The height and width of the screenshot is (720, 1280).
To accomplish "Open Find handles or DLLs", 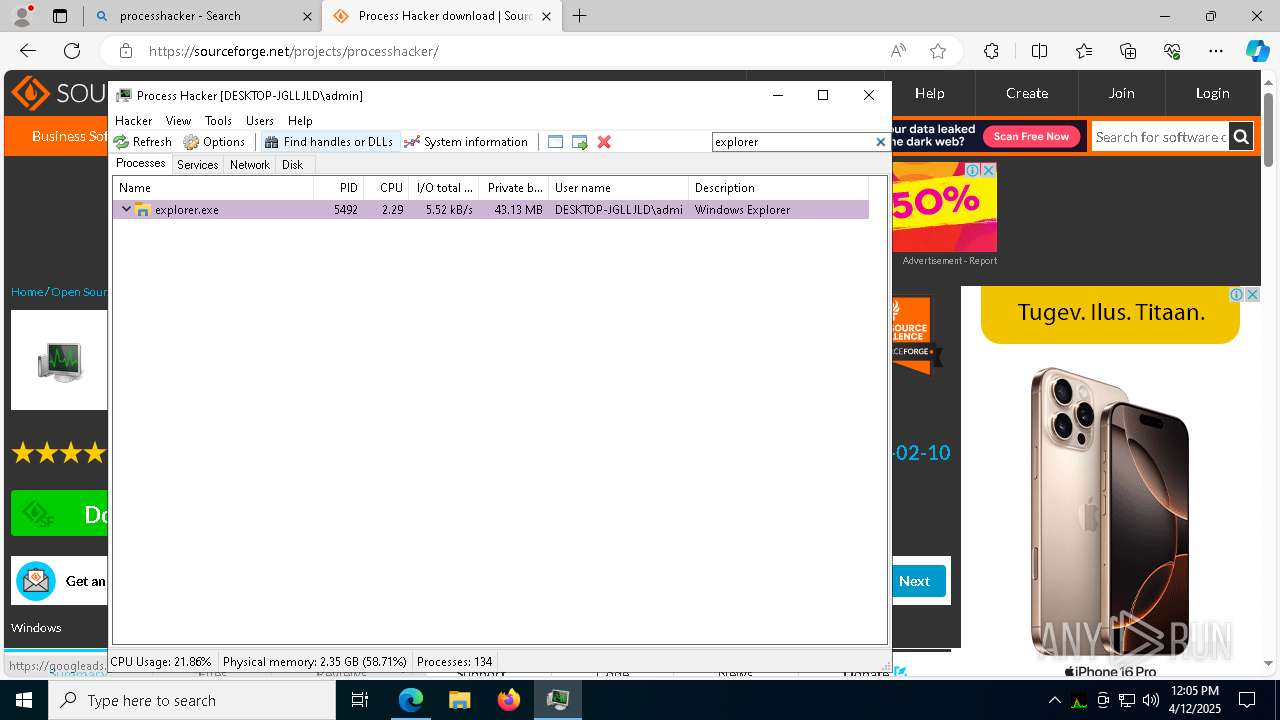I will click(x=328, y=142).
